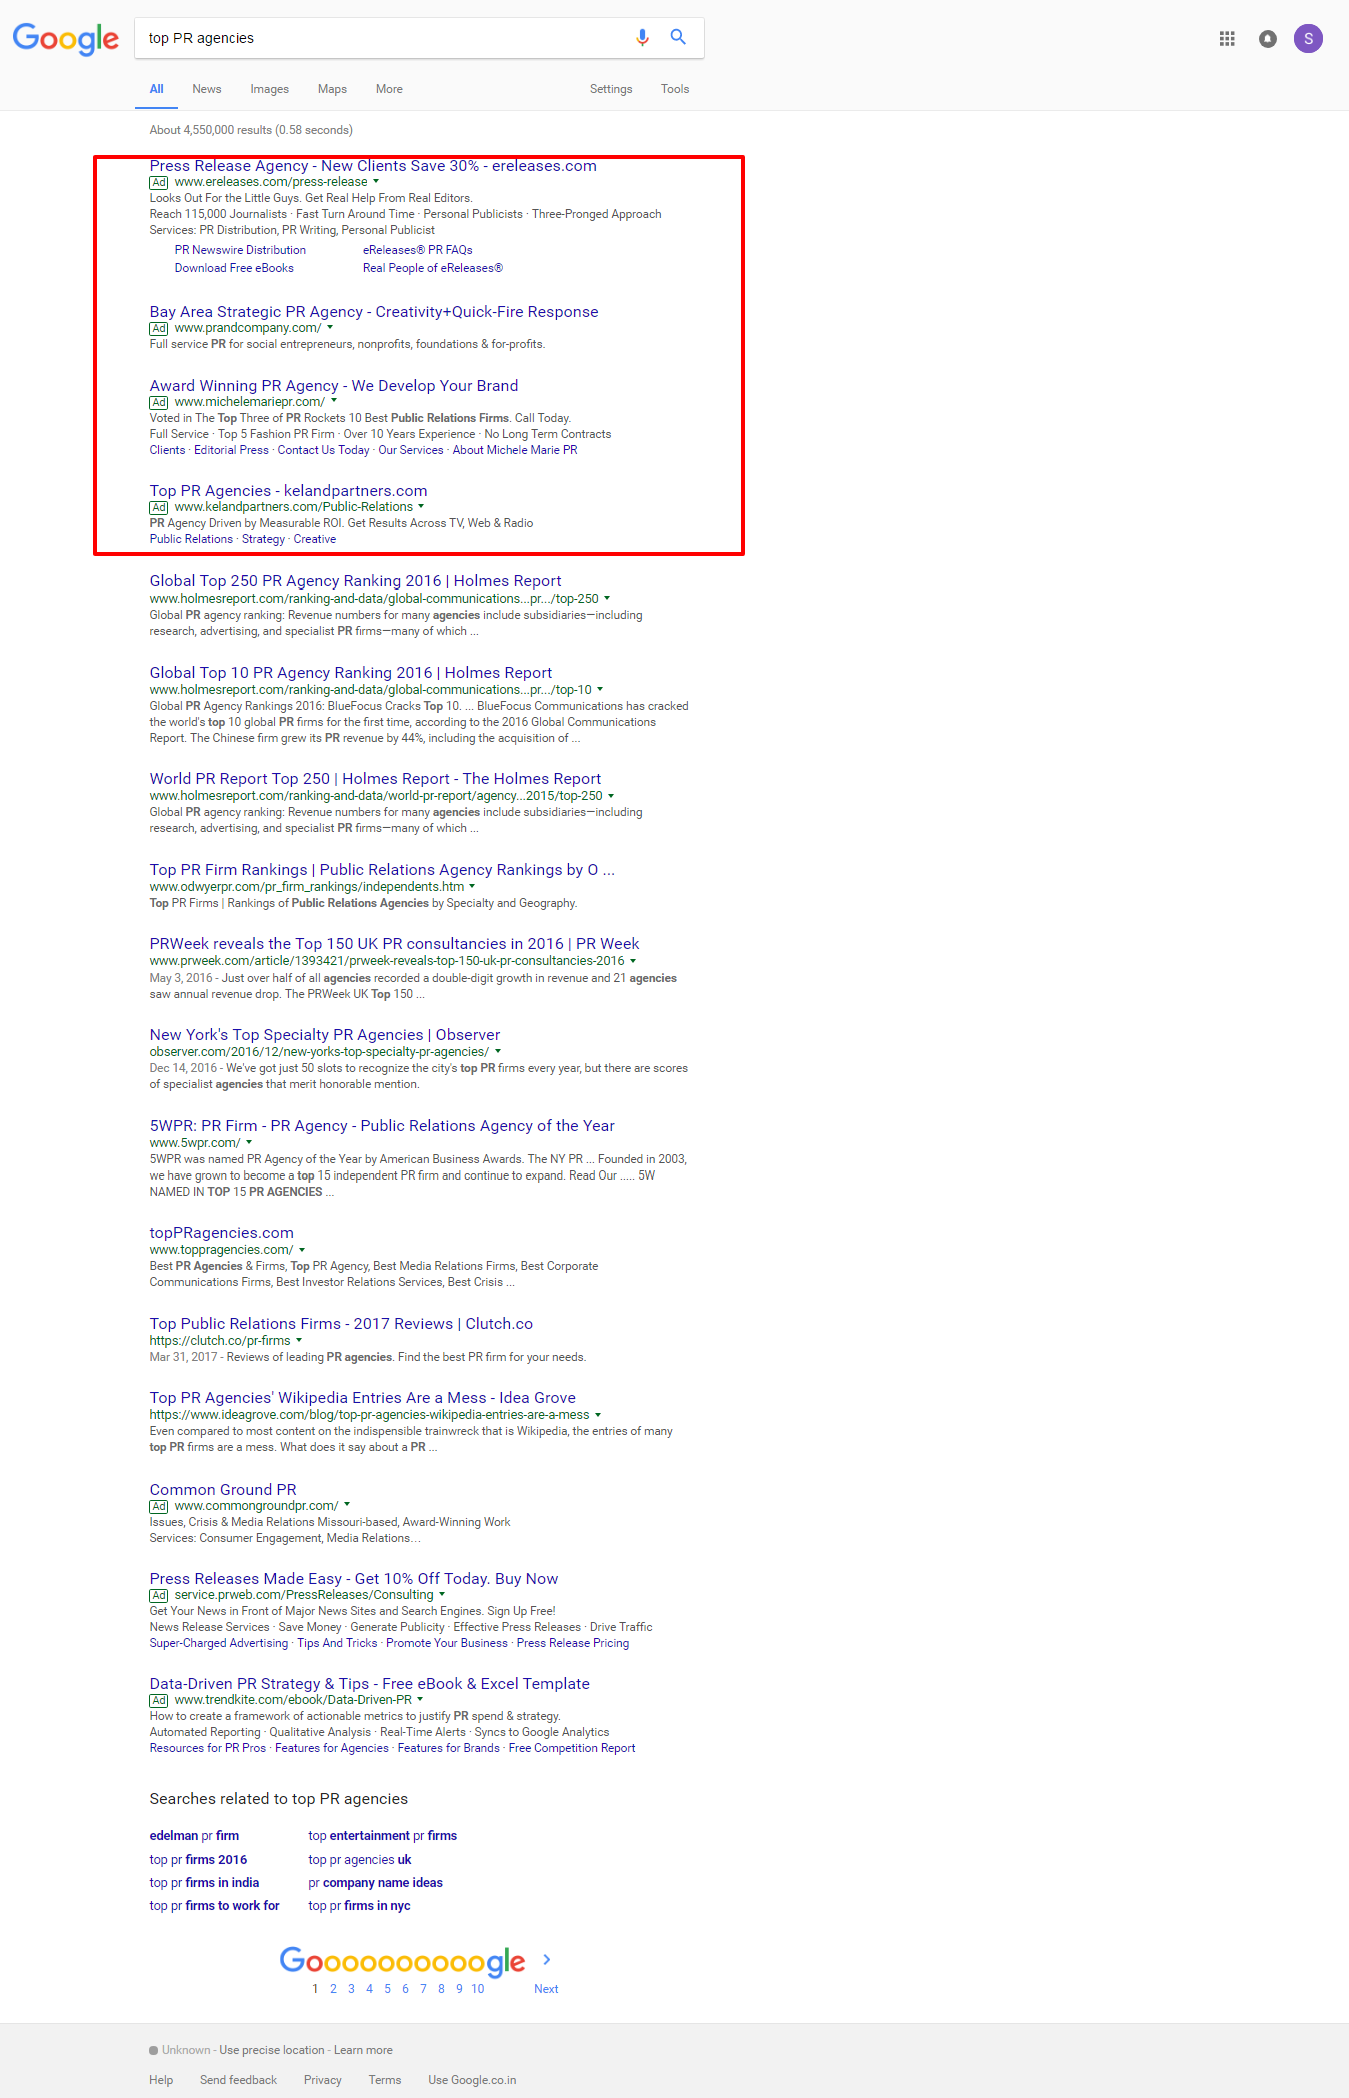Select related search 'pr company name ideas'

tap(375, 1883)
